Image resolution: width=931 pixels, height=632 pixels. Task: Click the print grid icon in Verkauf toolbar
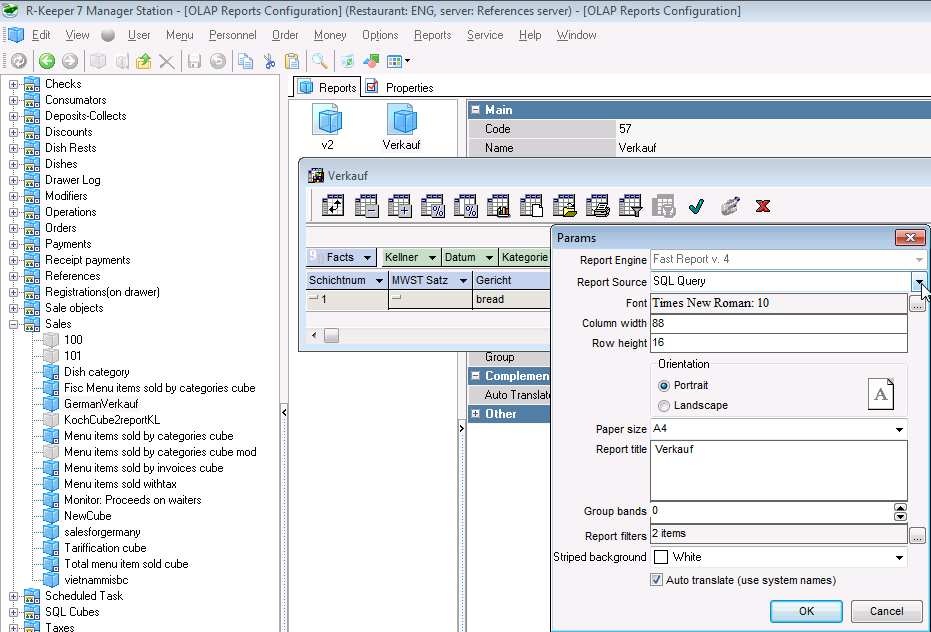[x=598, y=206]
